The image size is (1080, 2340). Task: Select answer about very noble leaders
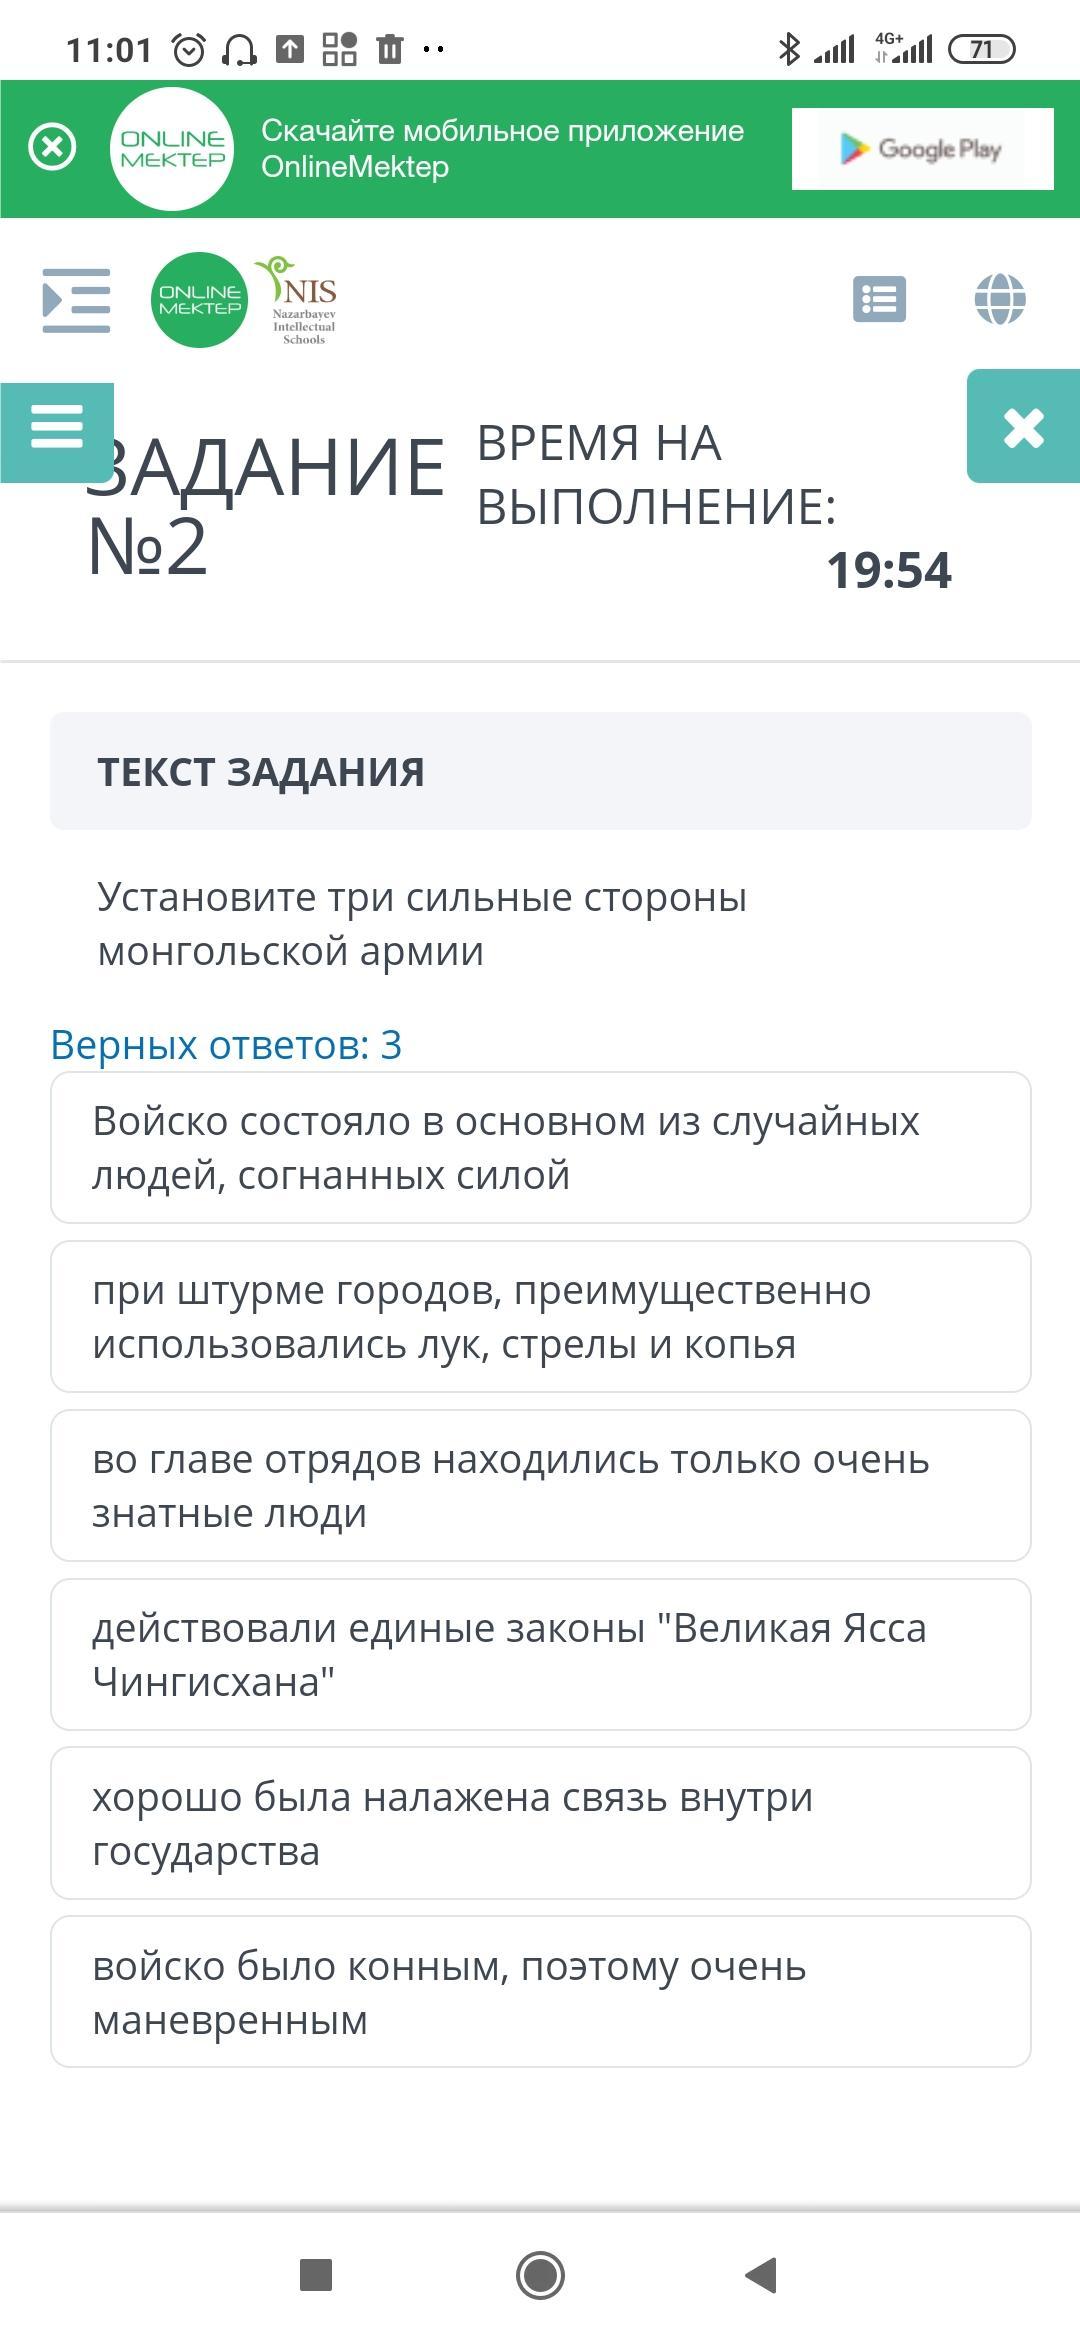click(x=540, y=1486)
